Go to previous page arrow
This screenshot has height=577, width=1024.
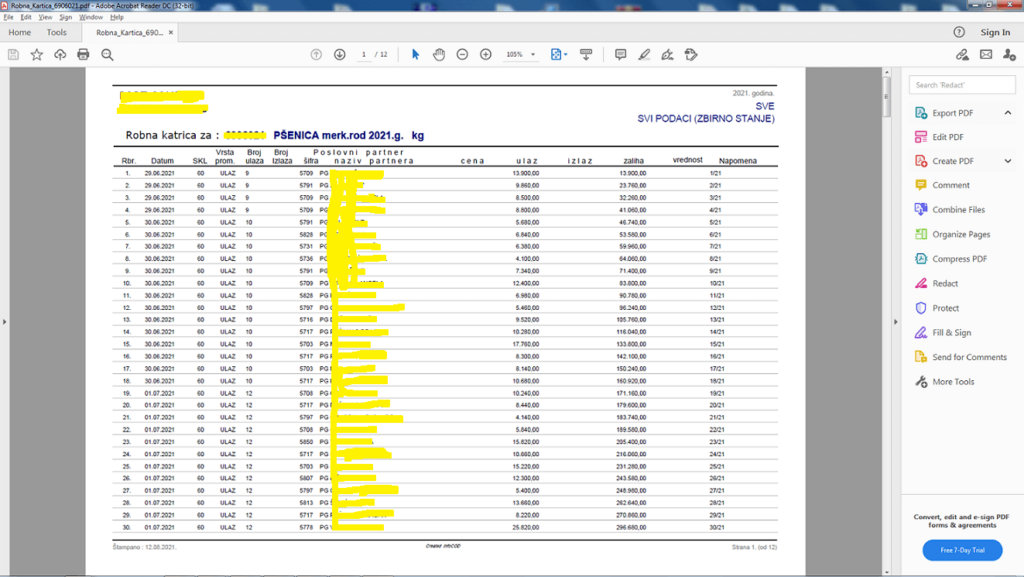[316, 55]
